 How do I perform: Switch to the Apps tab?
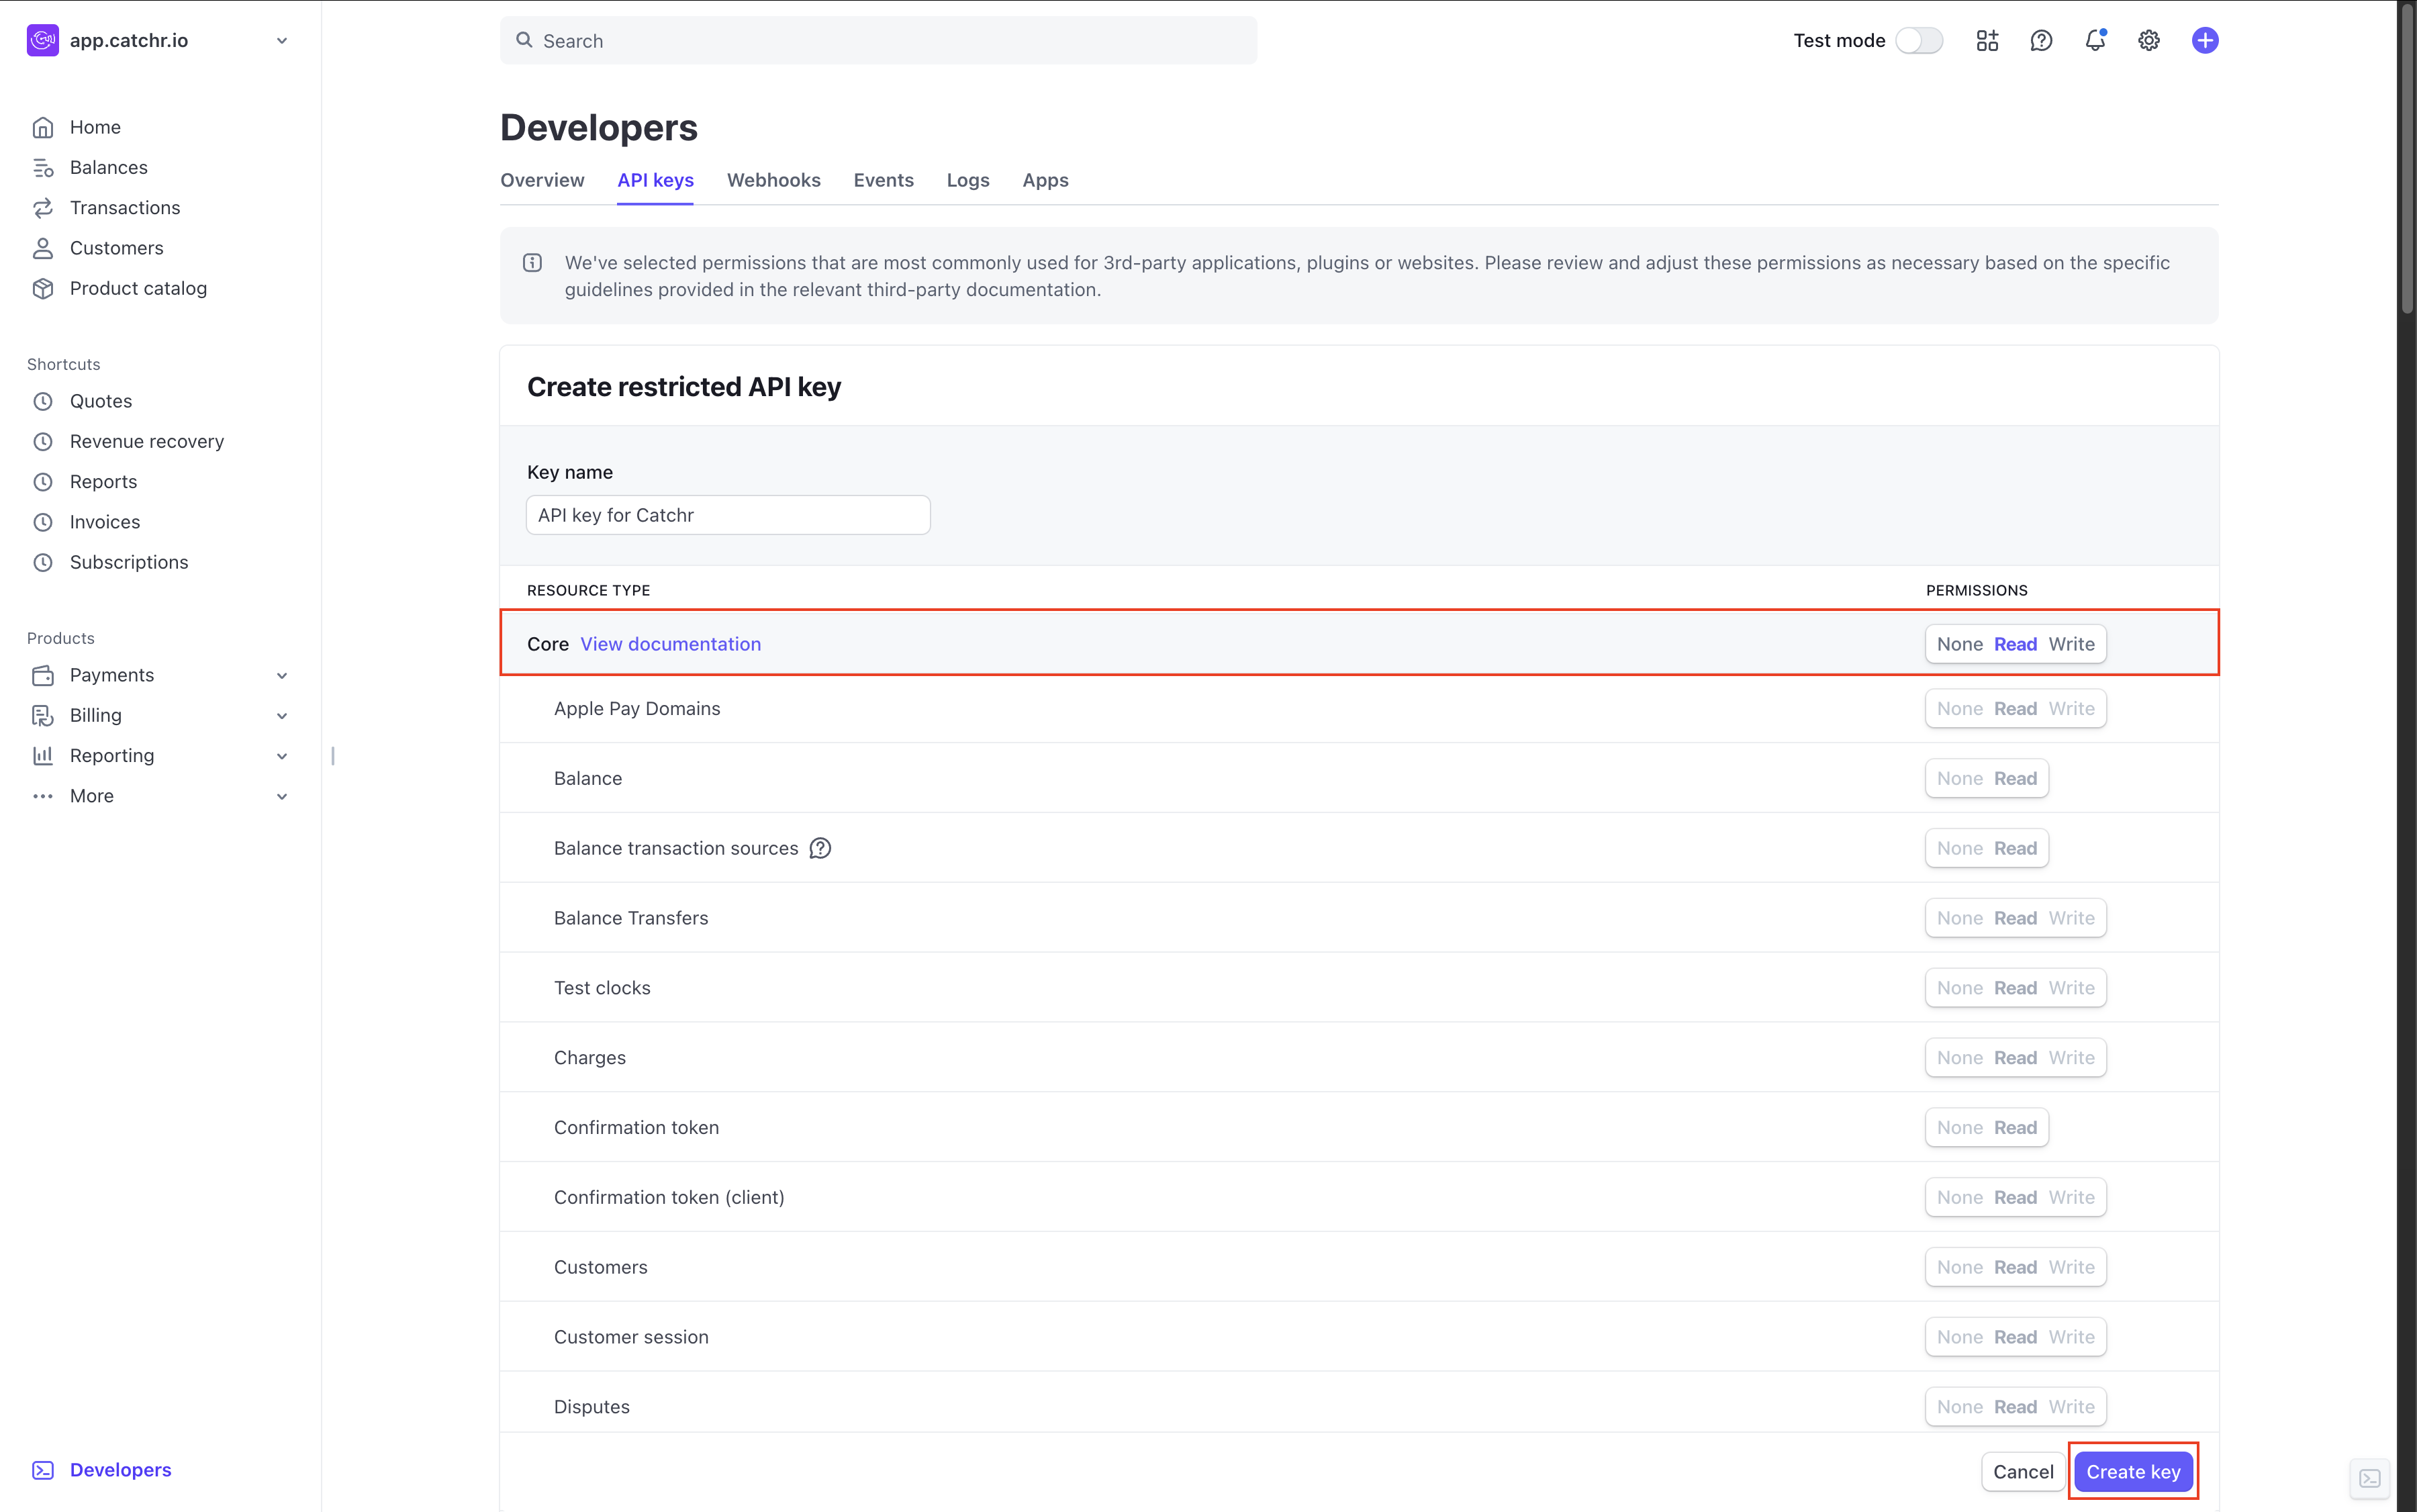1045,180
